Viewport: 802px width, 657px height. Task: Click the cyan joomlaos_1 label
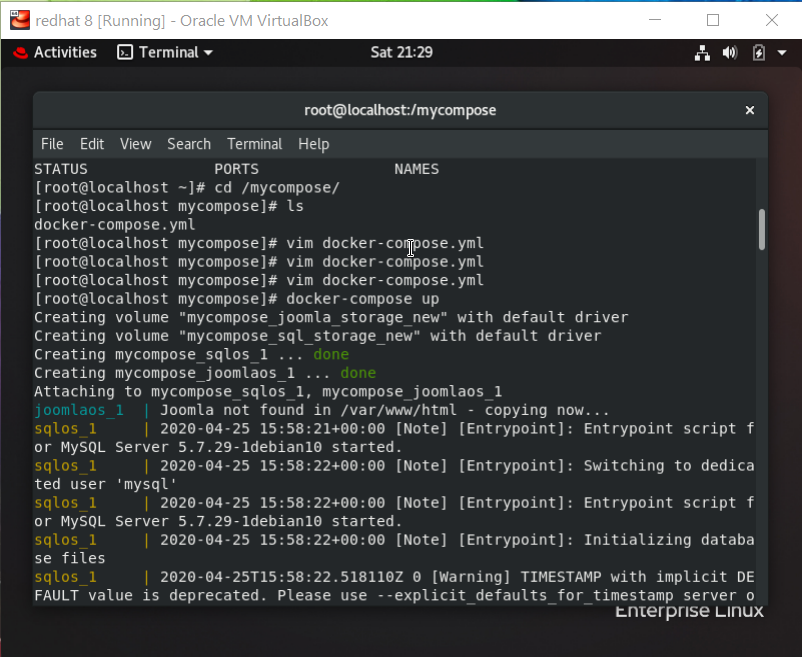coord(79,410)
